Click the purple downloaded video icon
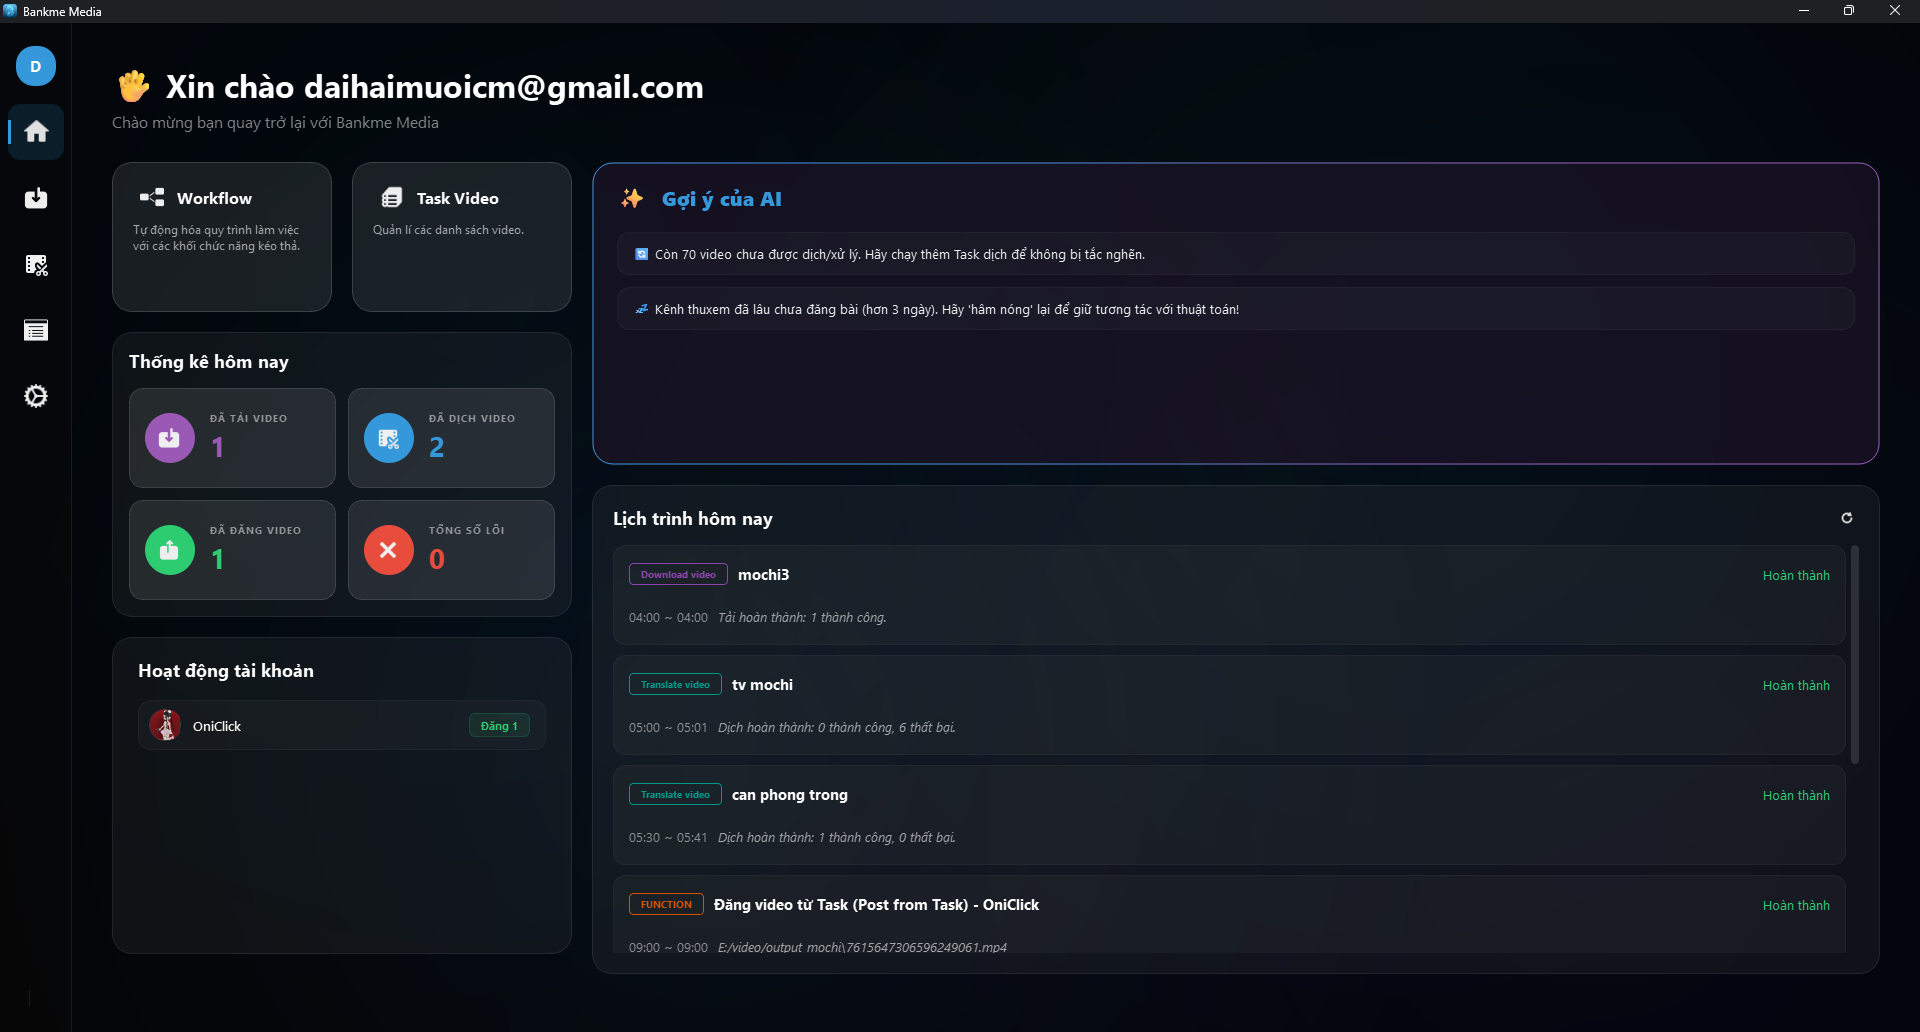This screenshot has height=1032, width=1920. pyautogui.click(x=170, y=438)
